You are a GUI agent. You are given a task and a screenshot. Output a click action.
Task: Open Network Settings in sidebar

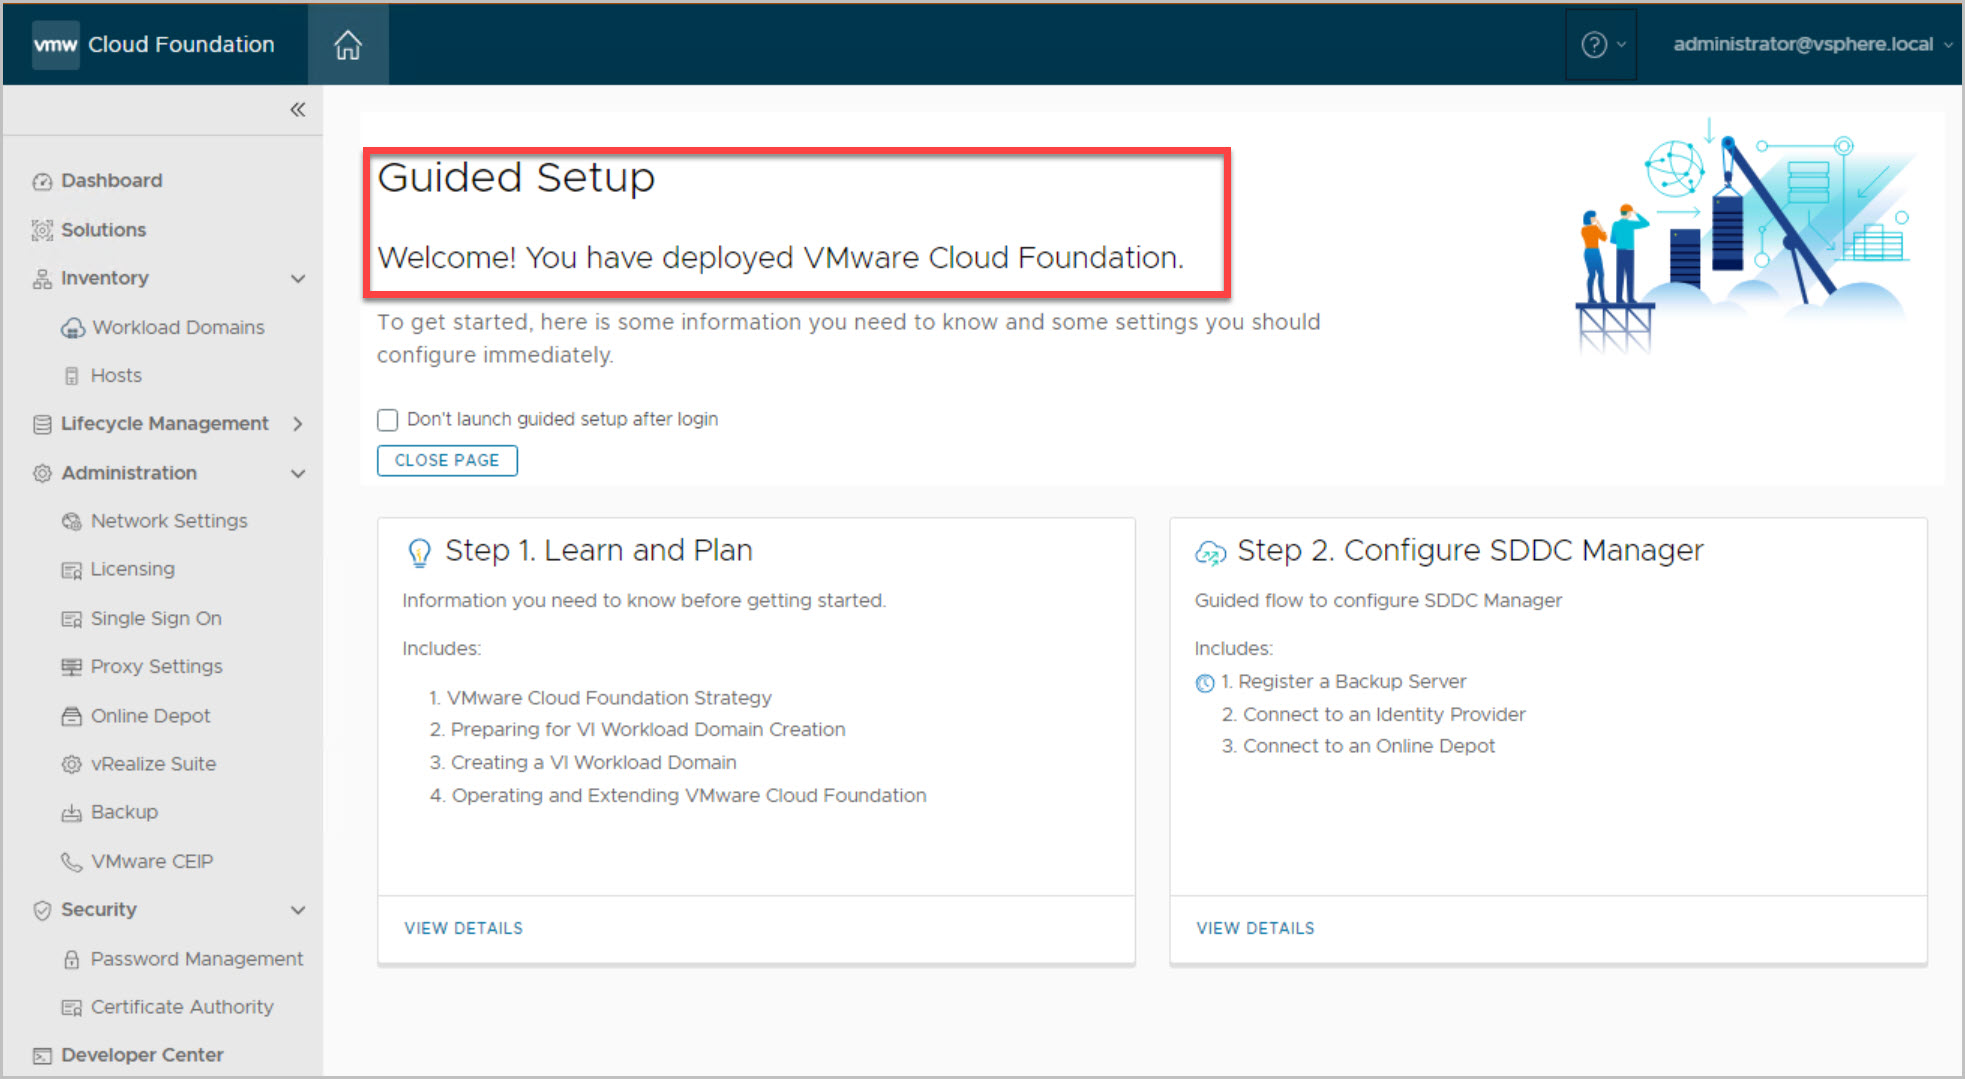point(168,521)
